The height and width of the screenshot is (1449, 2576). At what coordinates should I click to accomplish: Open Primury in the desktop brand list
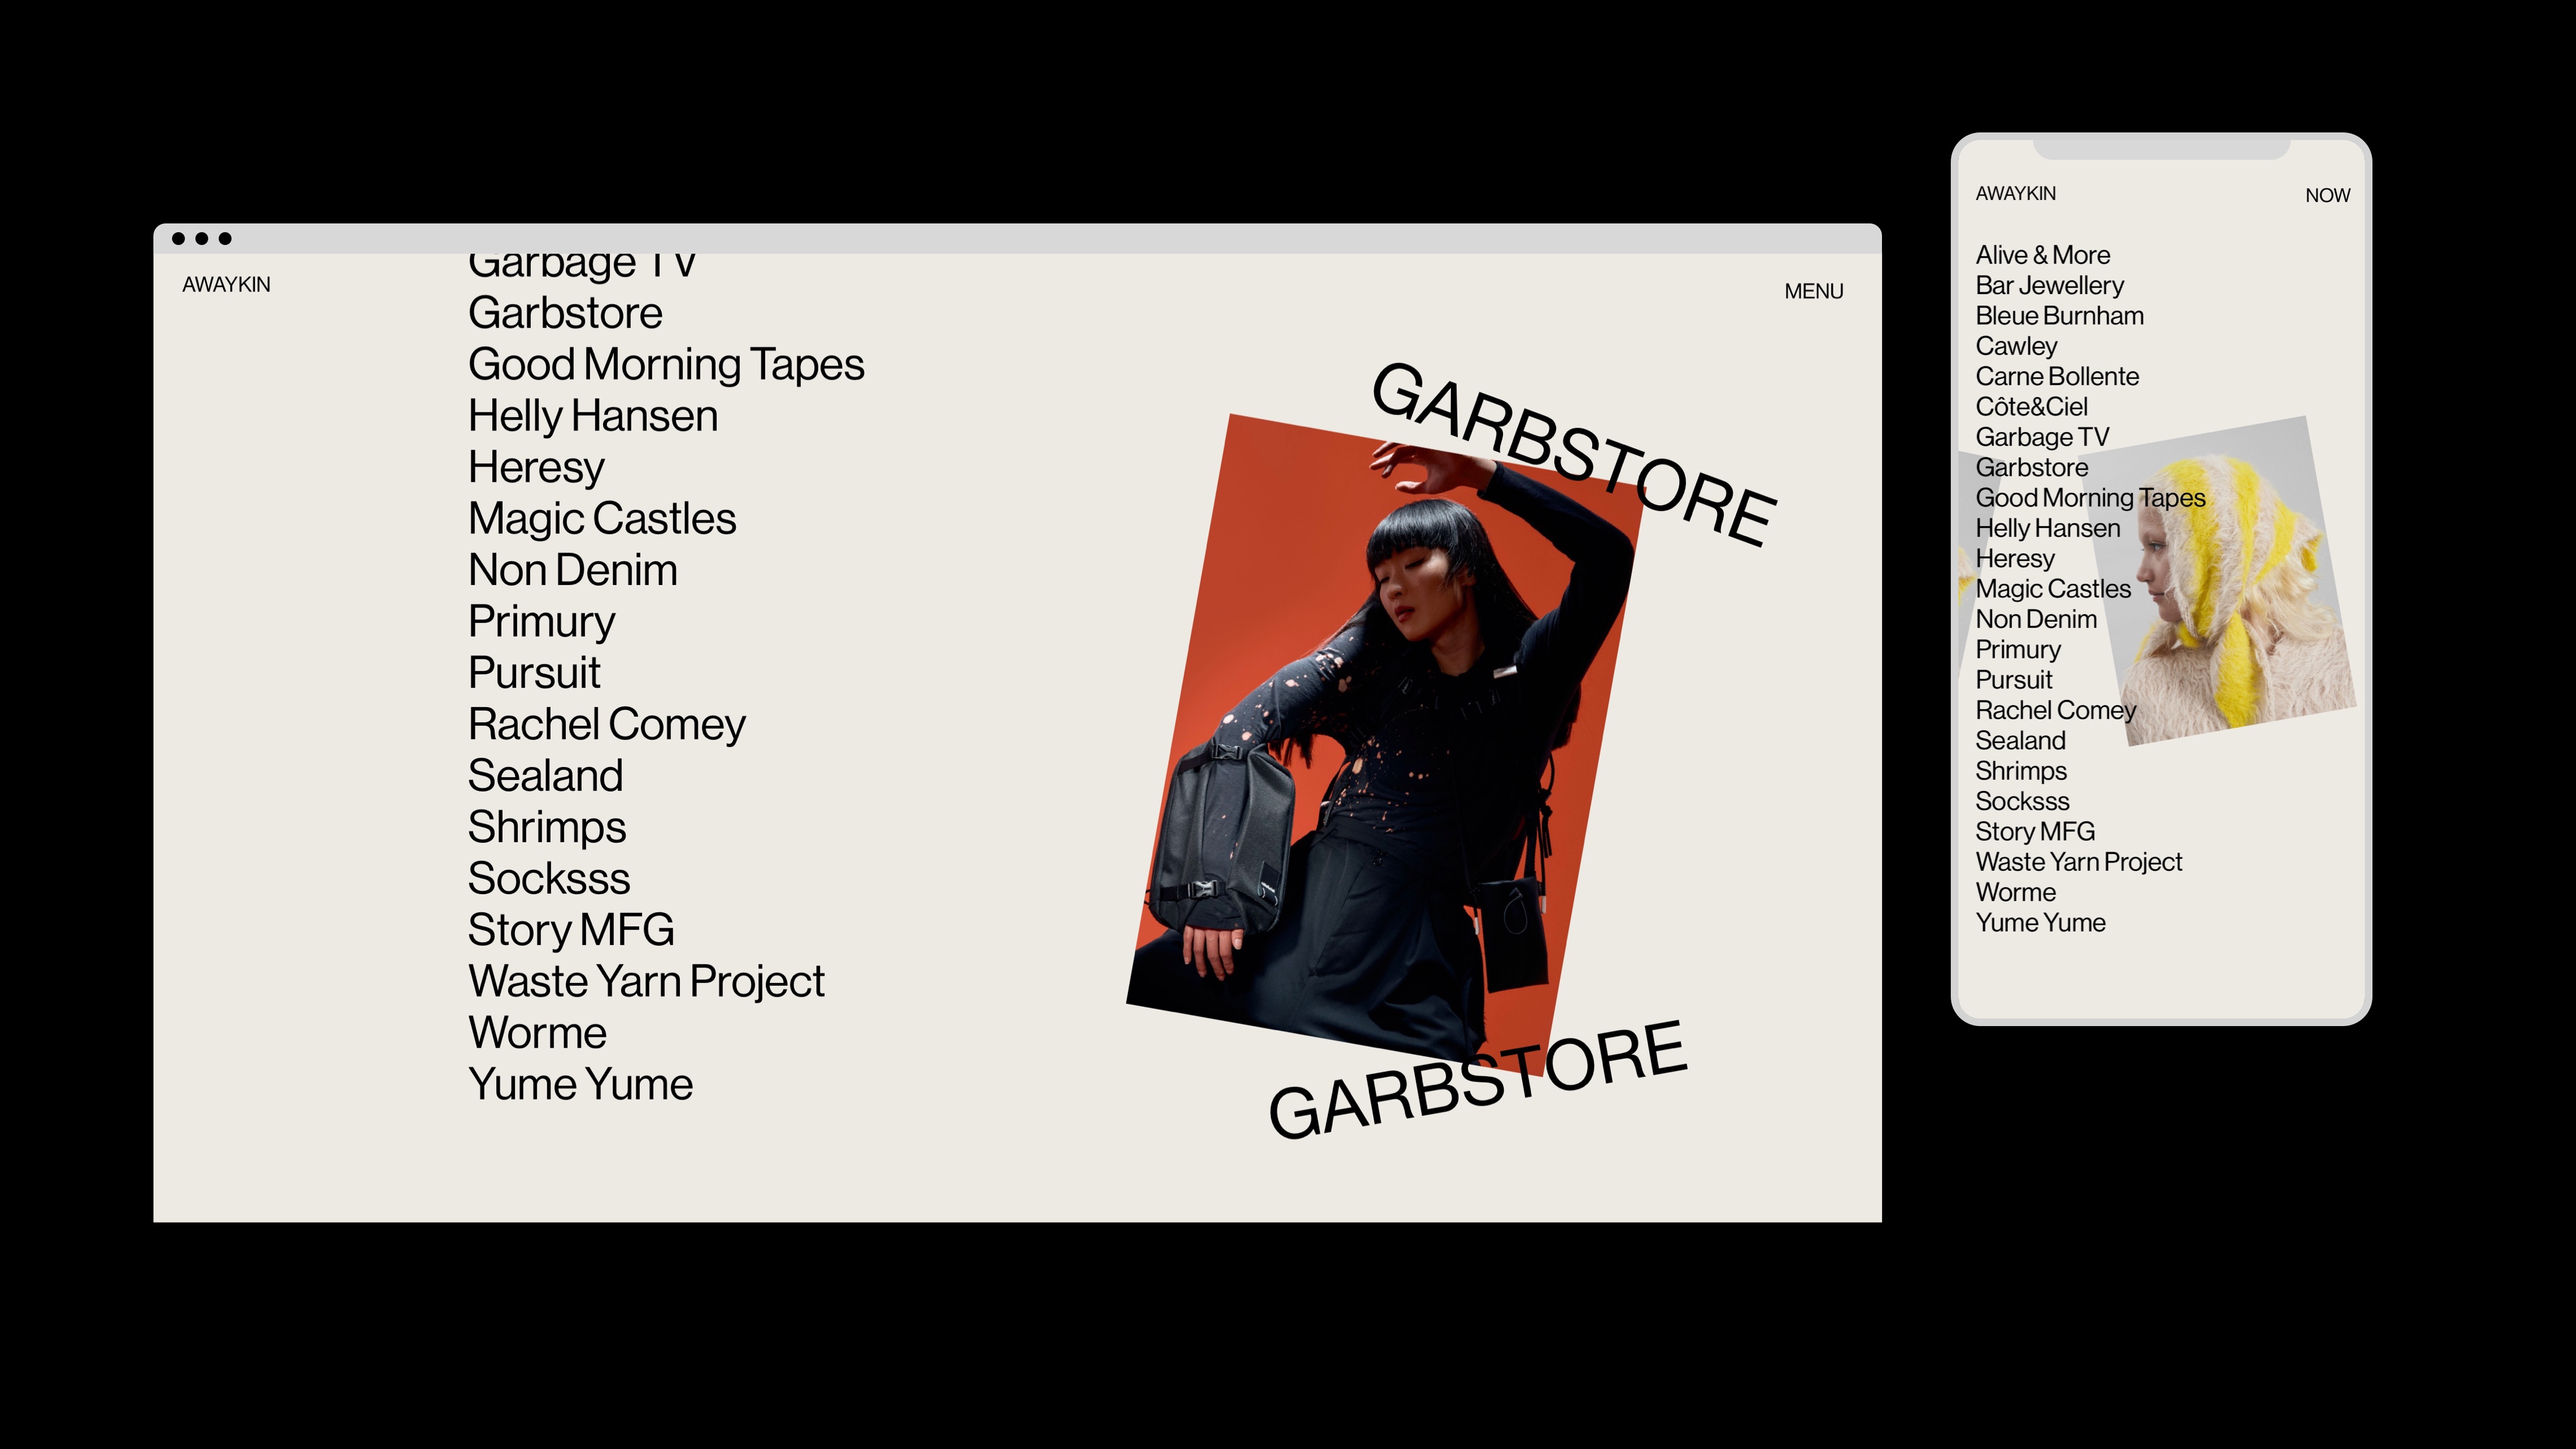coord(542,622)
